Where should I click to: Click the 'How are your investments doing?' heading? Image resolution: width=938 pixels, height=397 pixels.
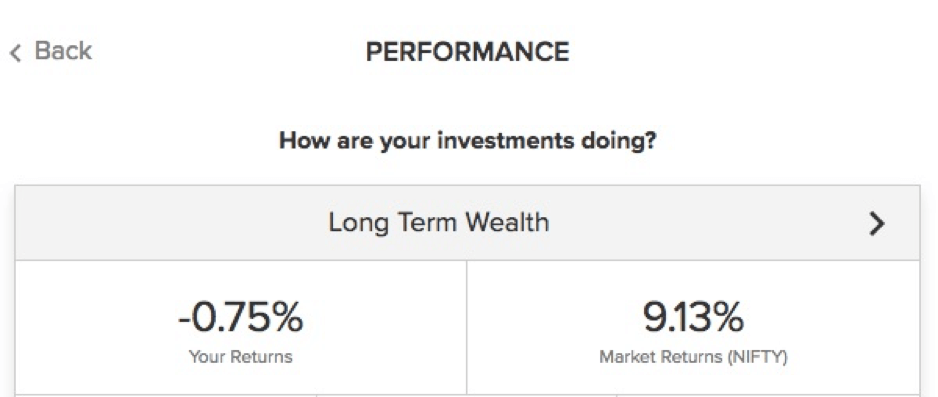[x=468, y=141]
